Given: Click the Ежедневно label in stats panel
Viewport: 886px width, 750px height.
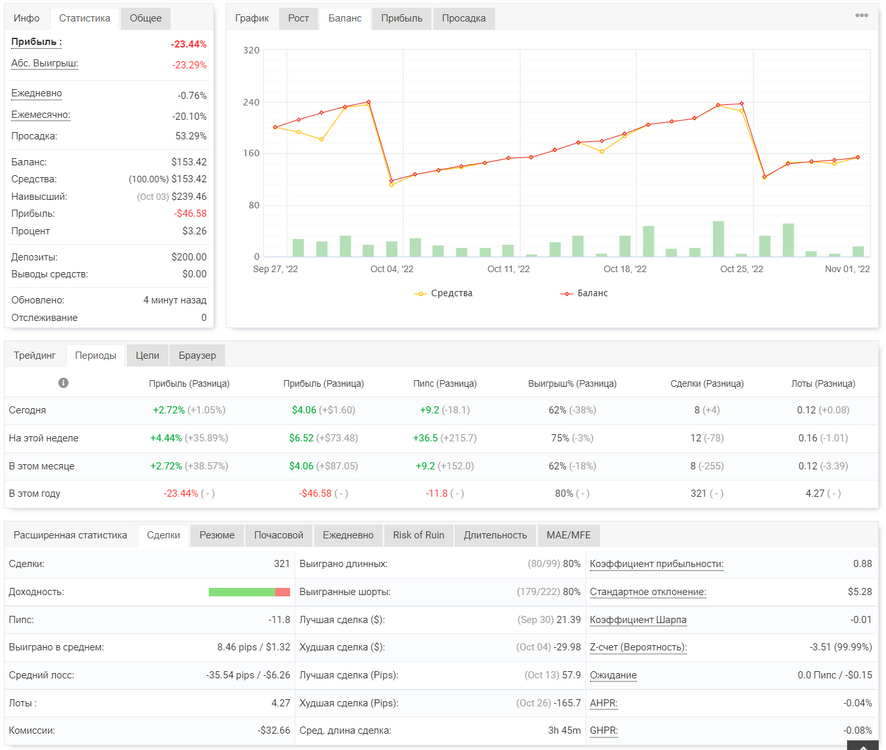Looking at the screenshot, I should (37, 93).
